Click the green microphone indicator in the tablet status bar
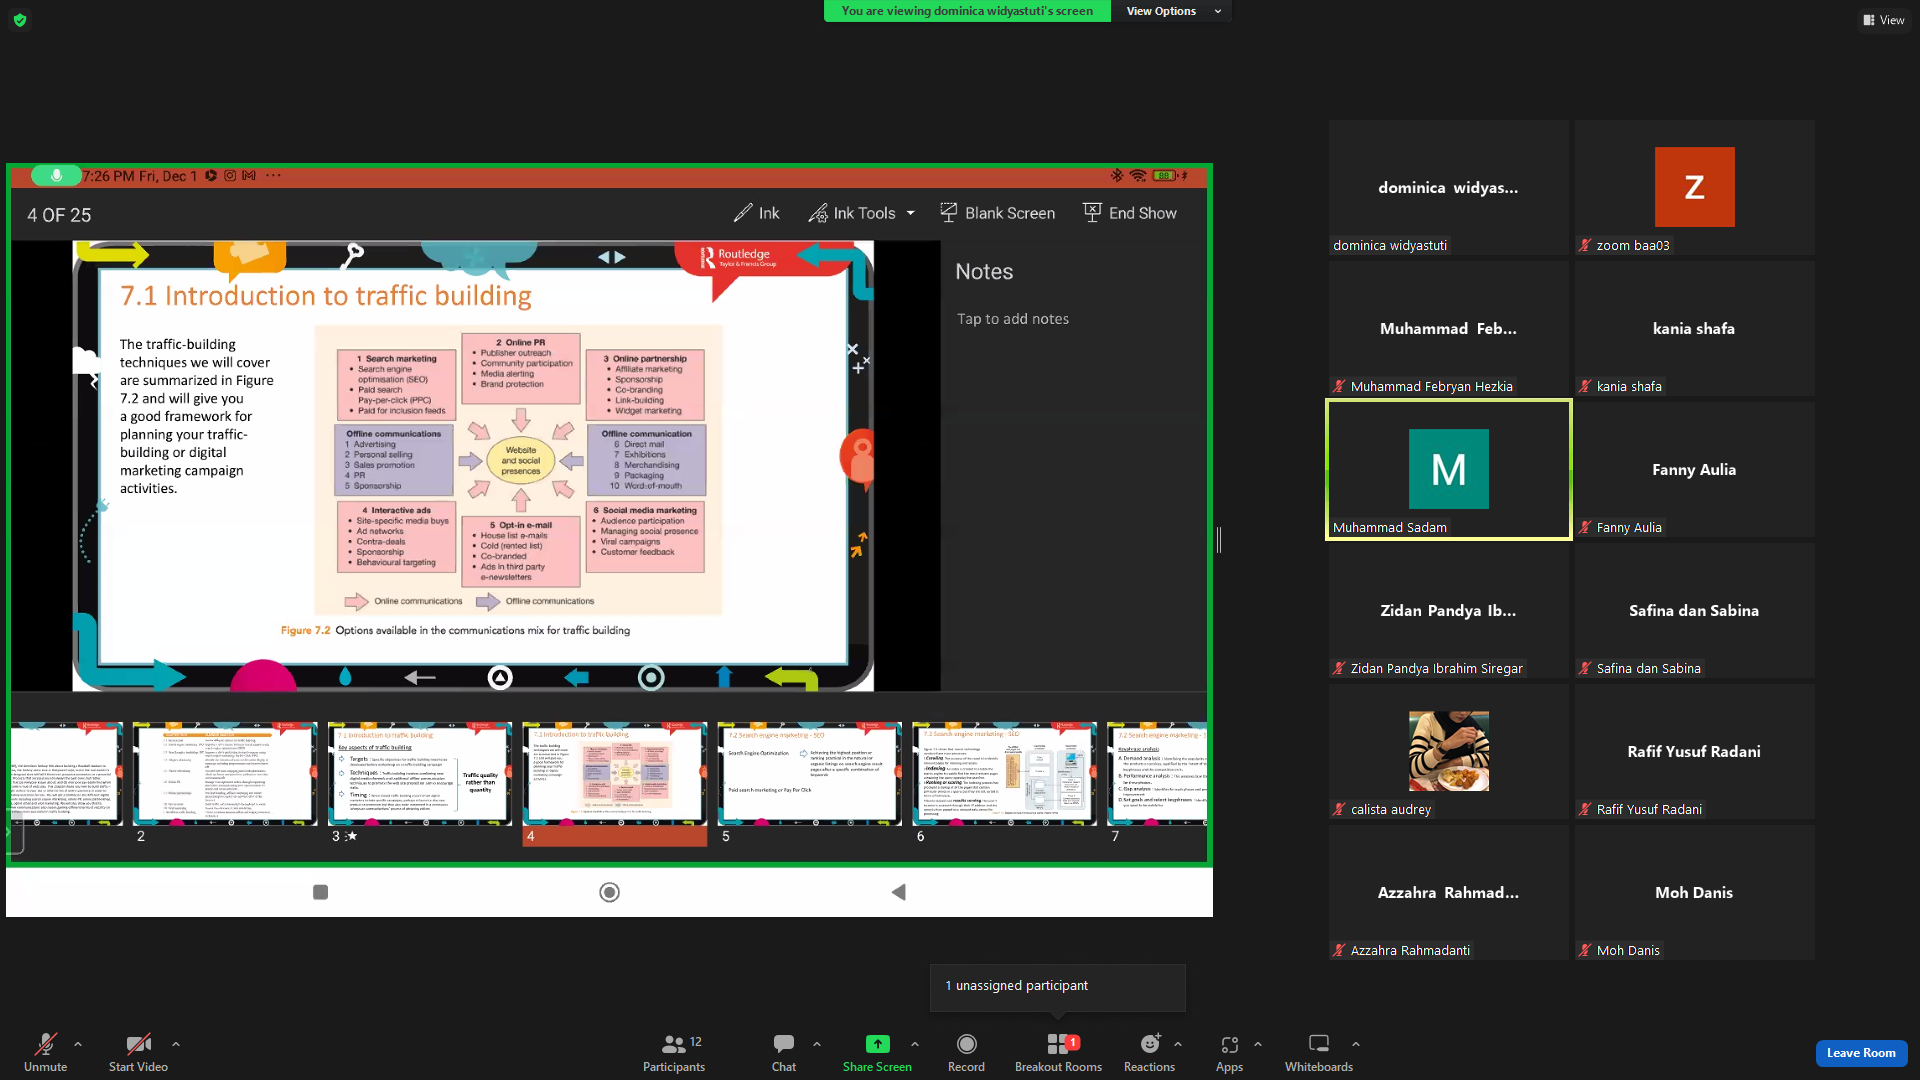Screen dimensions: 1920x1080 click(56, 176)
